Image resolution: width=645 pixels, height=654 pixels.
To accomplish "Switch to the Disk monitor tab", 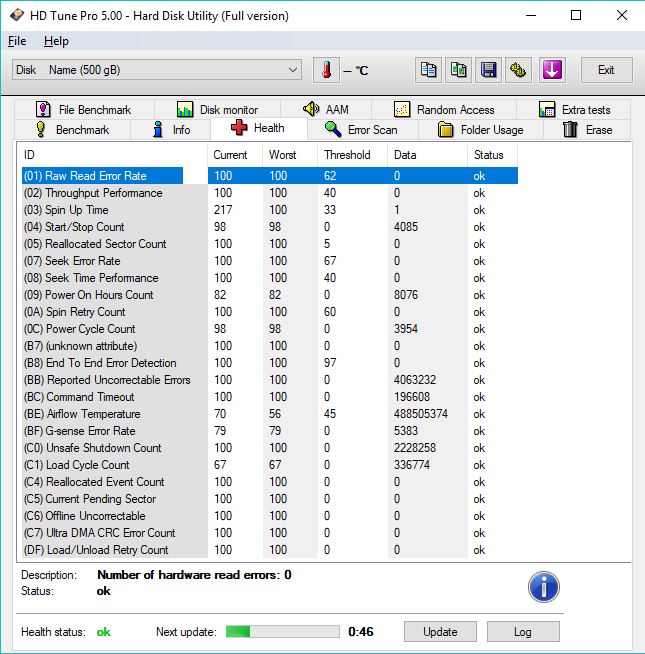I will tap(217, 110).
